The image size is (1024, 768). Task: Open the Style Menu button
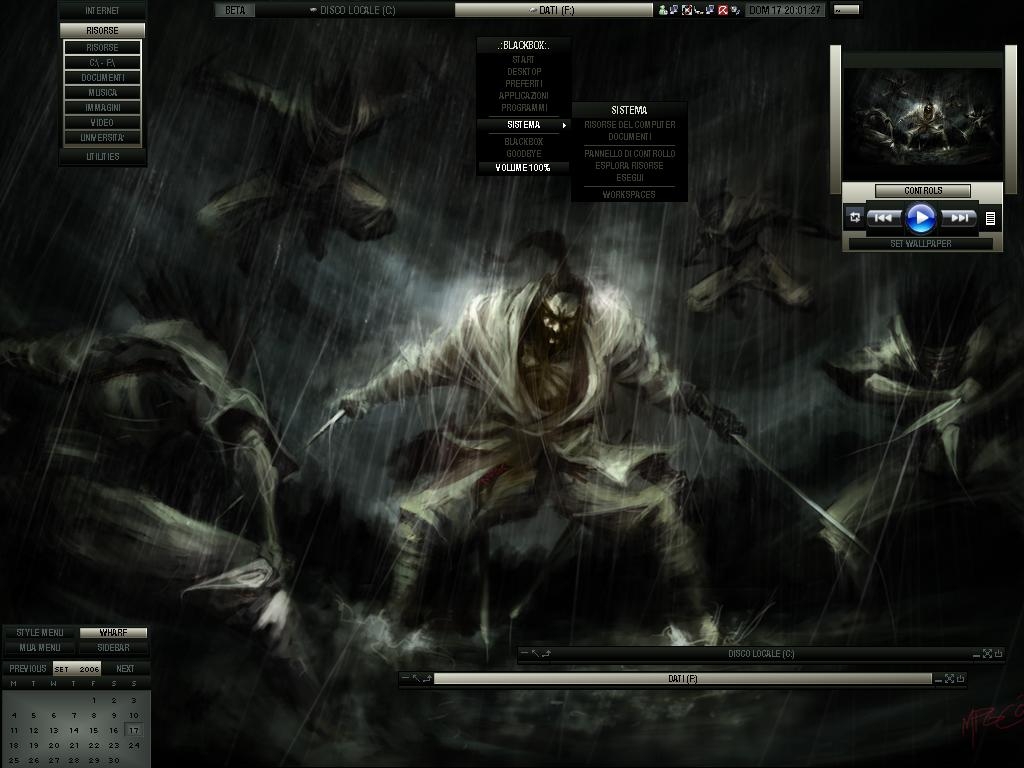tap(40, 633)
